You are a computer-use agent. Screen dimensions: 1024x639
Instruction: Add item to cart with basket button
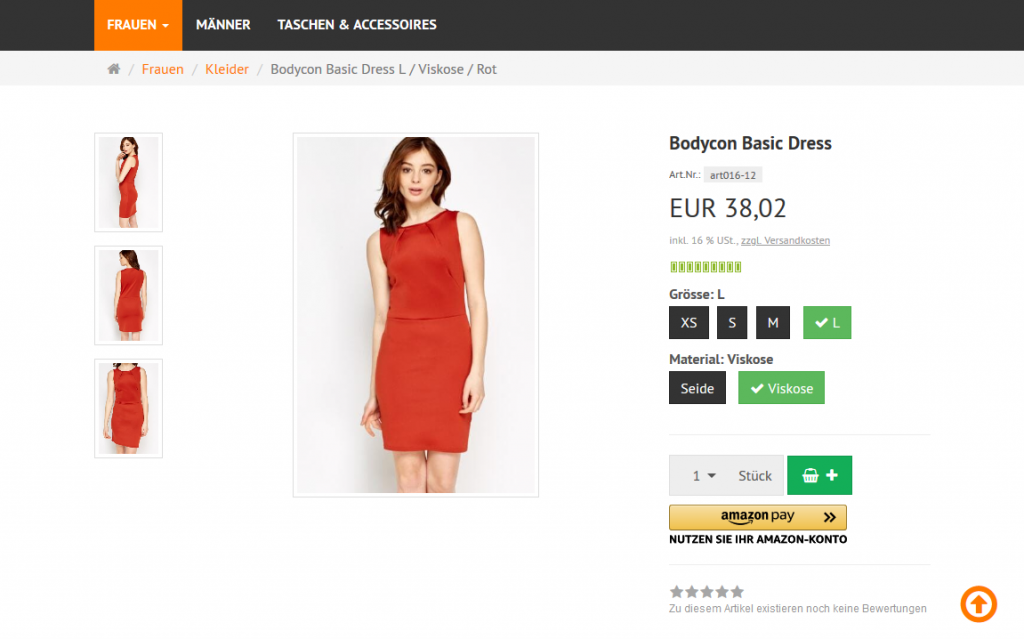pyautogui.click(x=819, y=476)
